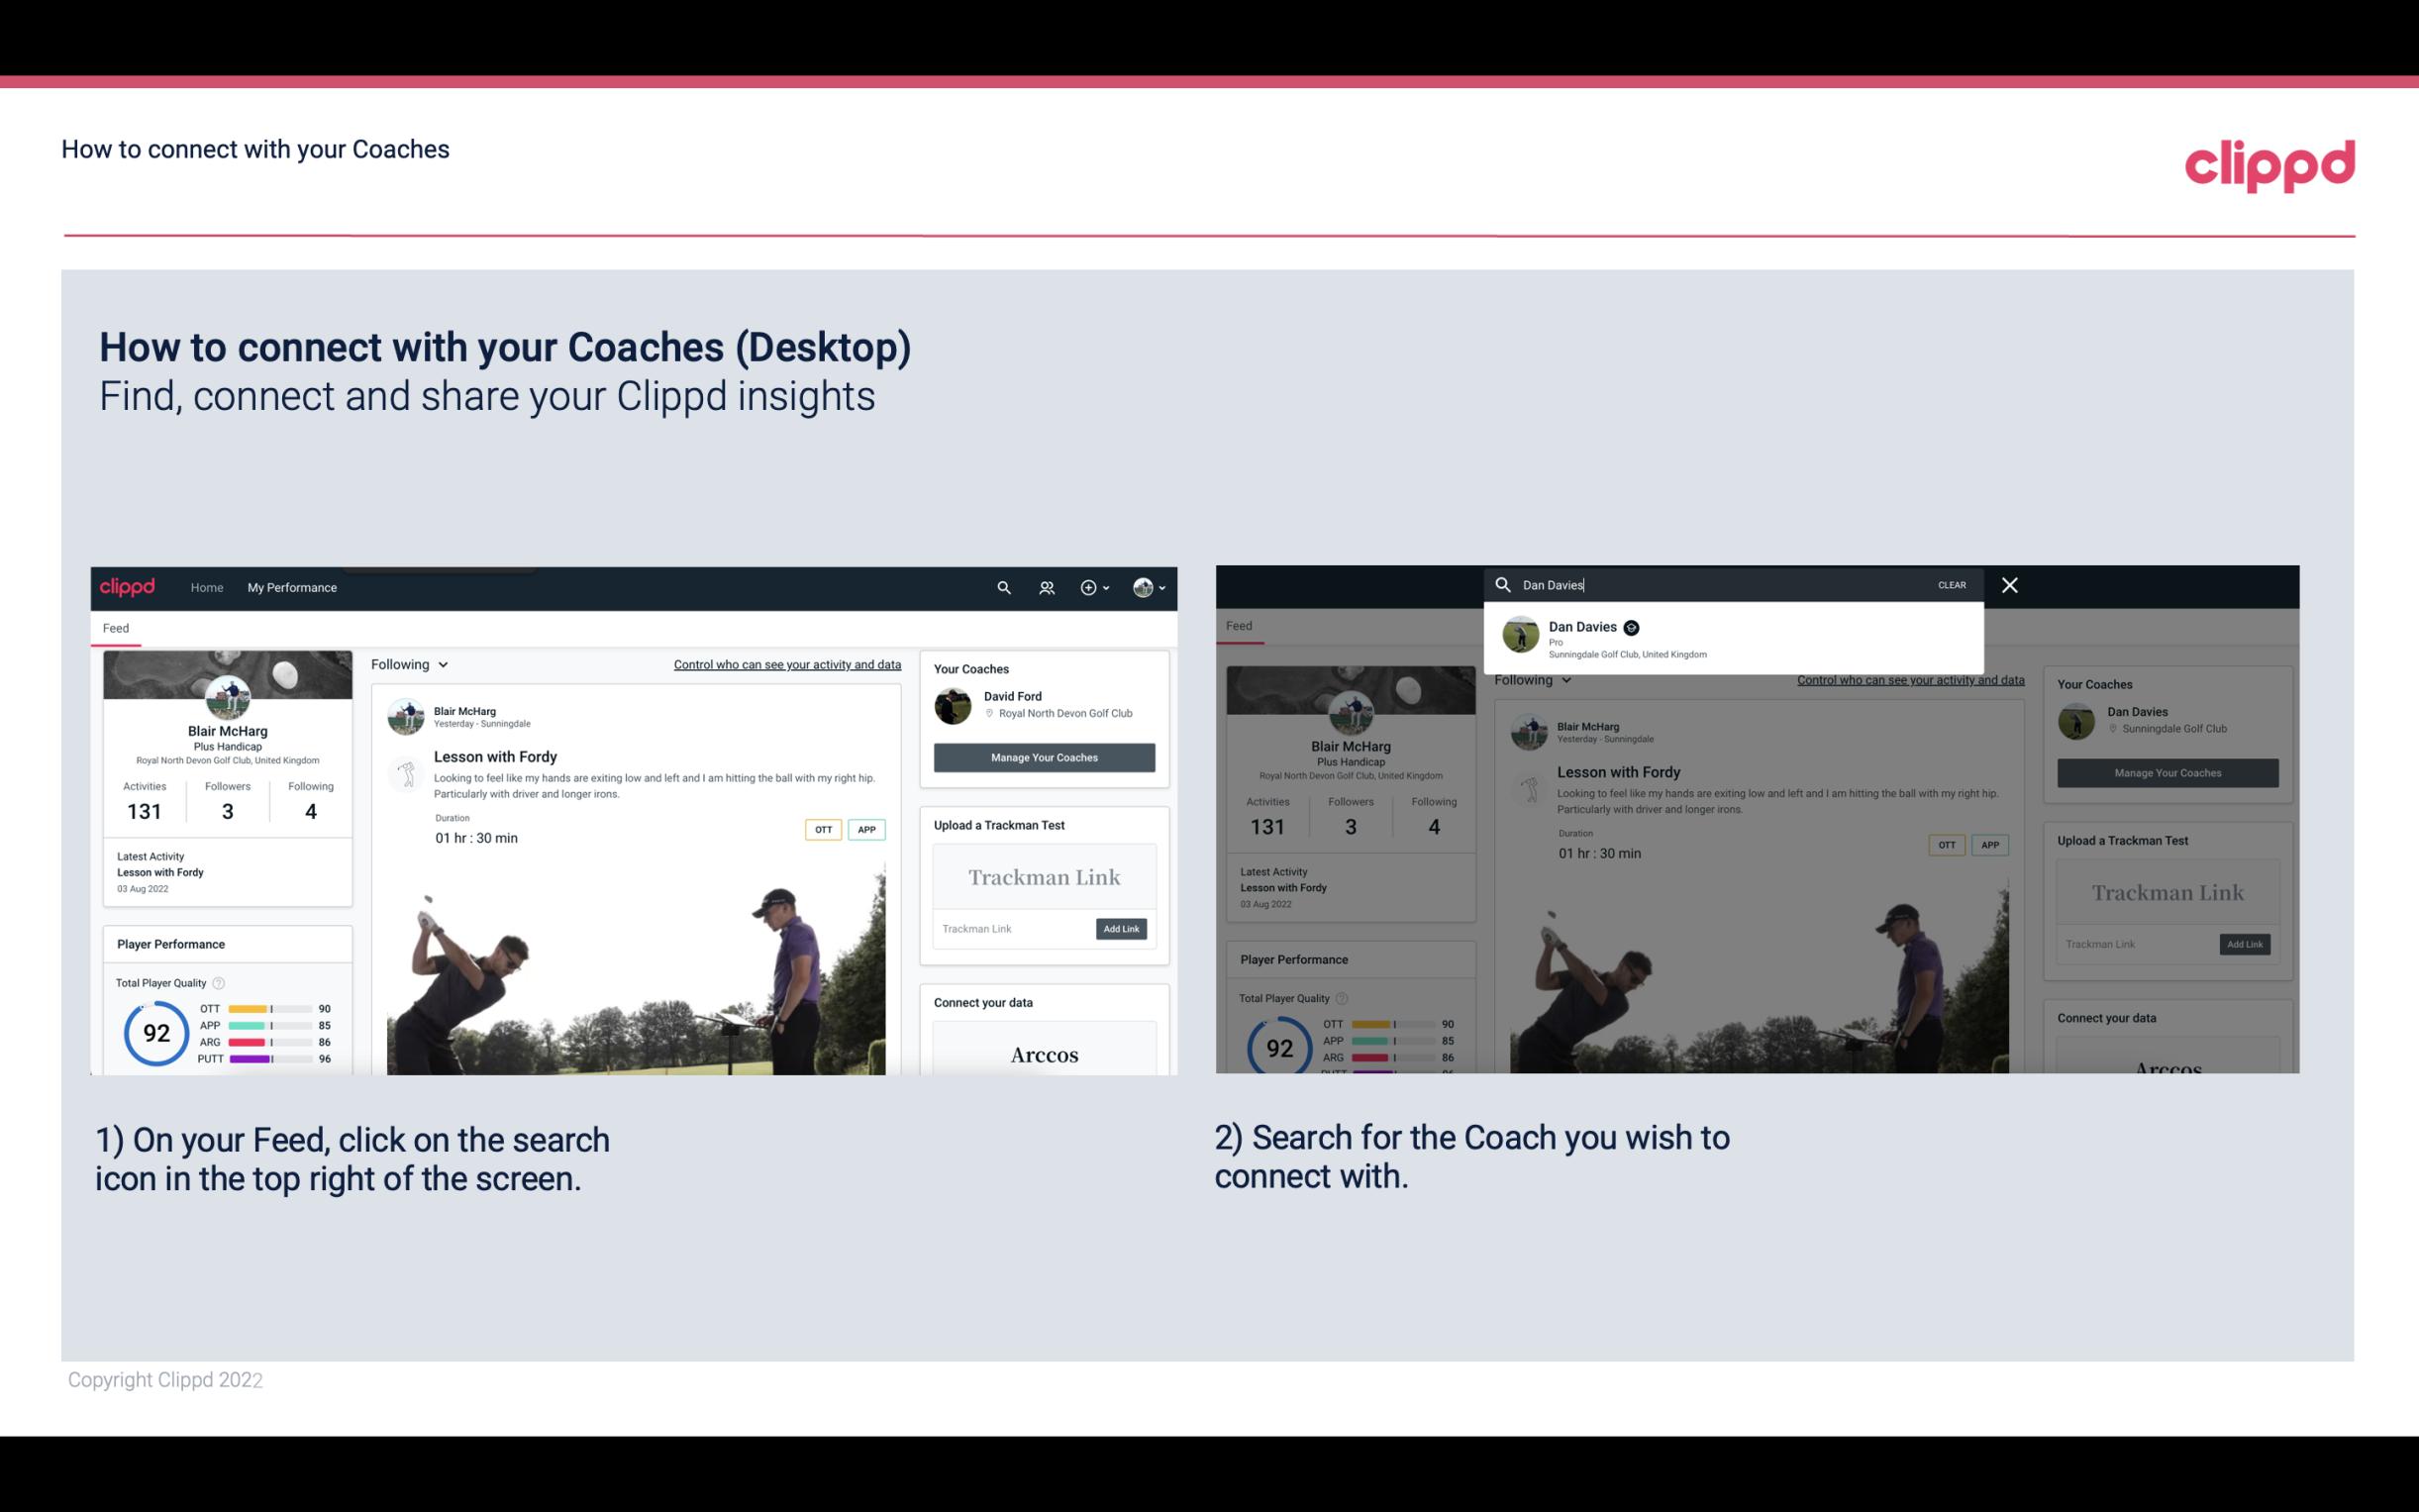The height and width of the screenshot is (1512, 2419).
Task: Click the Clippd search icon top right
Action: click(x=1003, y=587)
